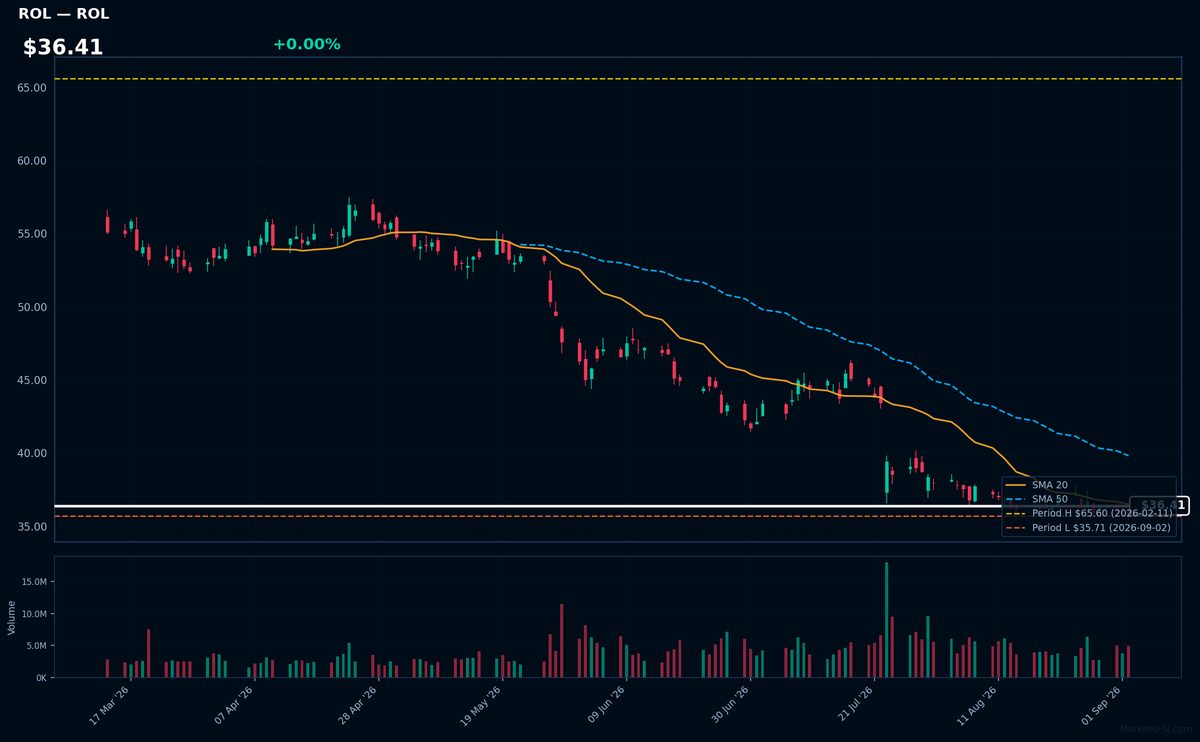Click the 65.00 price axis label
1200x742 pixels.
(32, 88)
